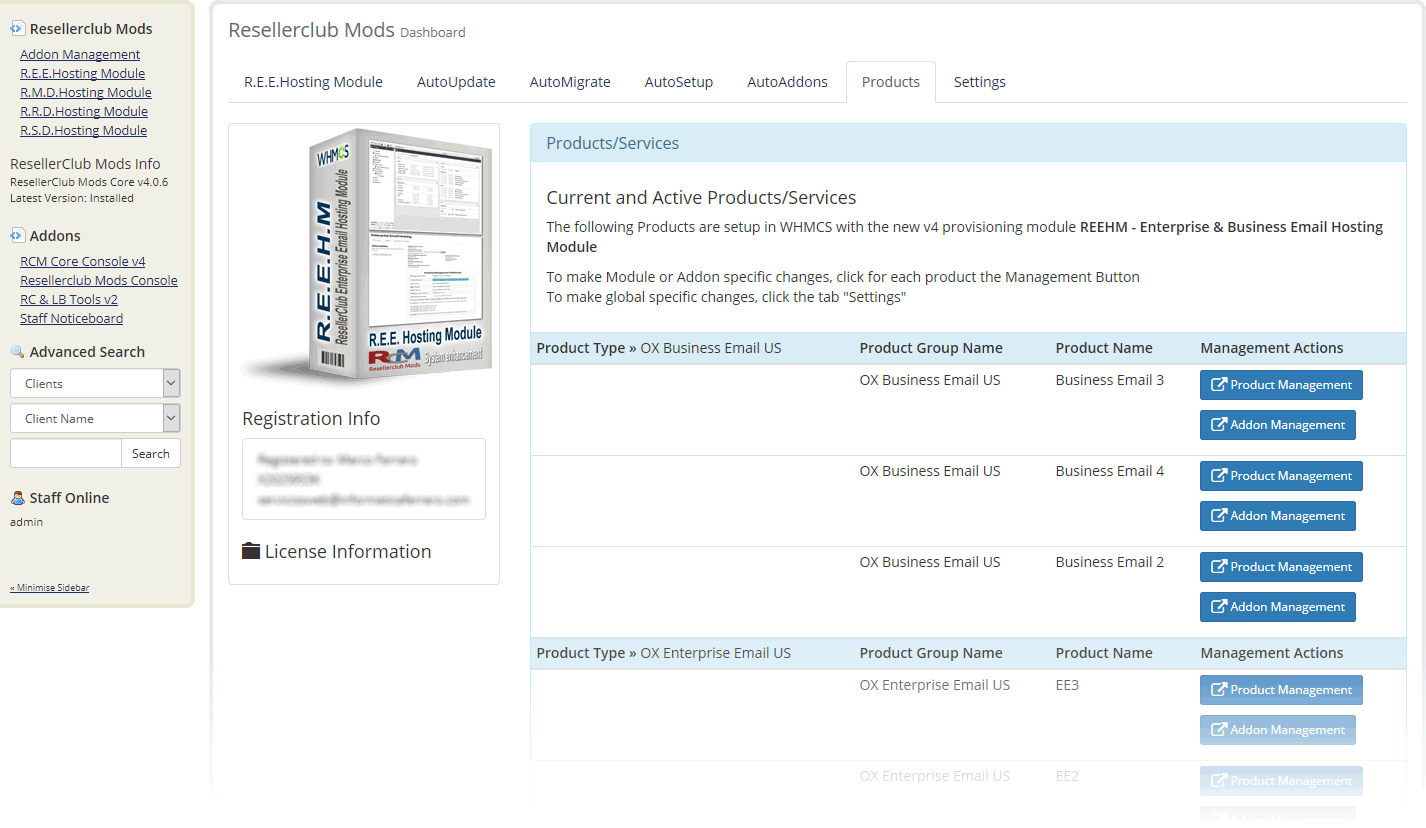Screen dimensions: 1426x828
Task: Open Addon Management for Business Email 4
Action: pyautogui.click(x=1278, y=516)
